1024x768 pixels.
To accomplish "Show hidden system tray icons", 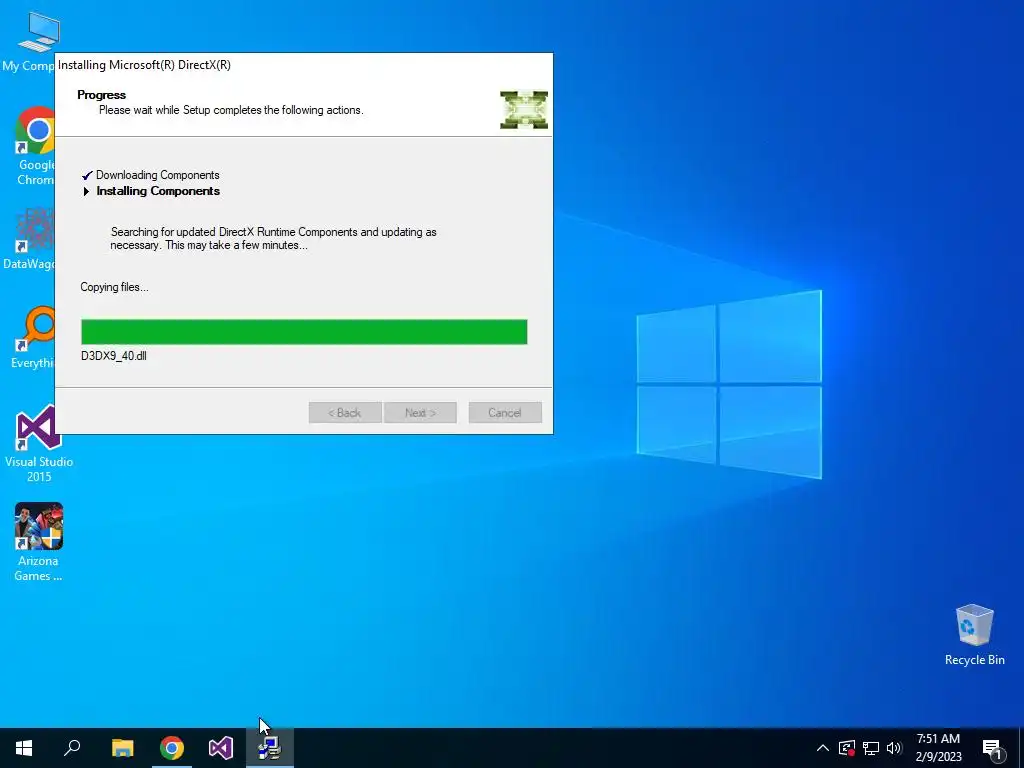I will click(823, 748).
